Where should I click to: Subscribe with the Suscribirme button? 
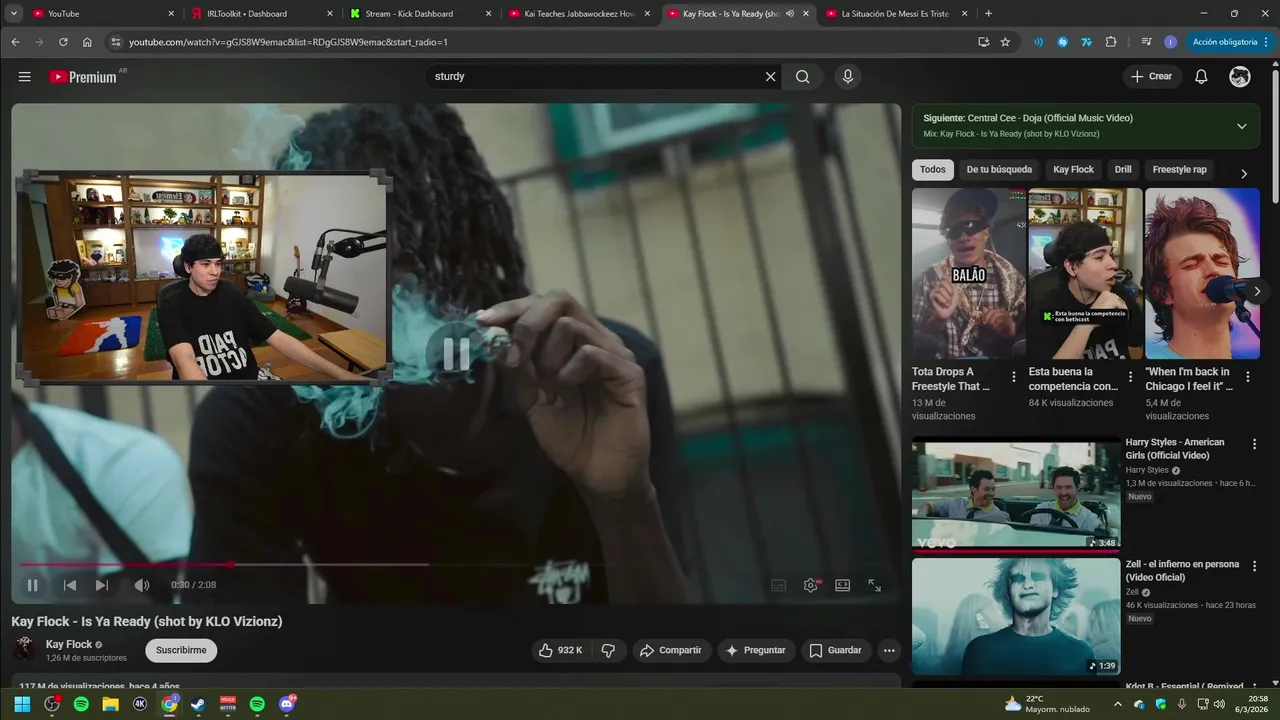(x=181, y=650)
